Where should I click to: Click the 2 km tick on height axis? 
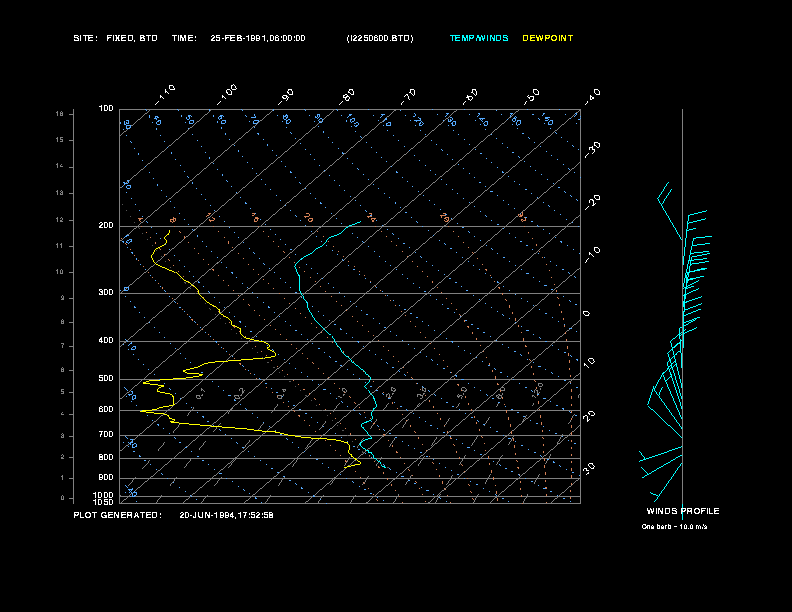coord(63,457)
